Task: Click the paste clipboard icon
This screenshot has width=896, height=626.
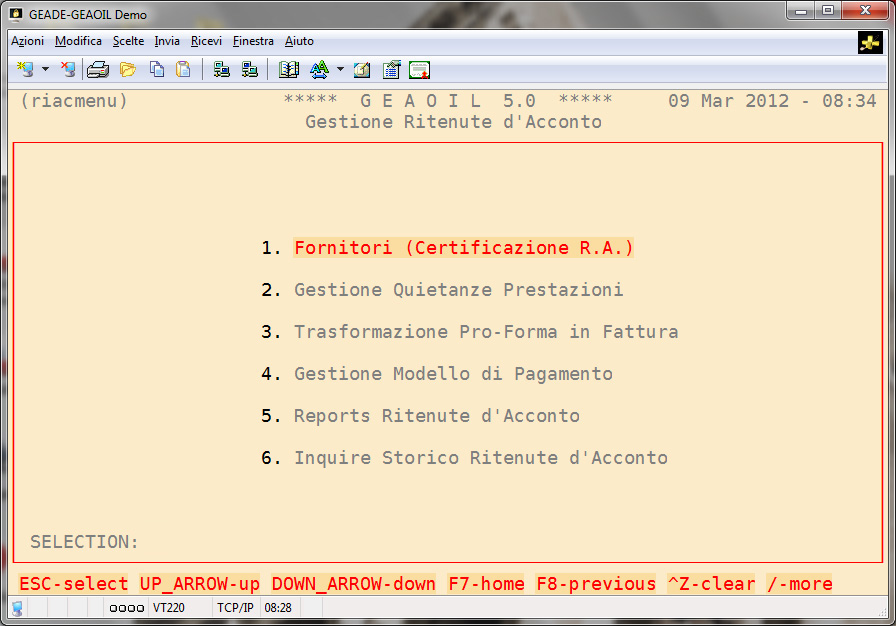Action: (183, 70)
